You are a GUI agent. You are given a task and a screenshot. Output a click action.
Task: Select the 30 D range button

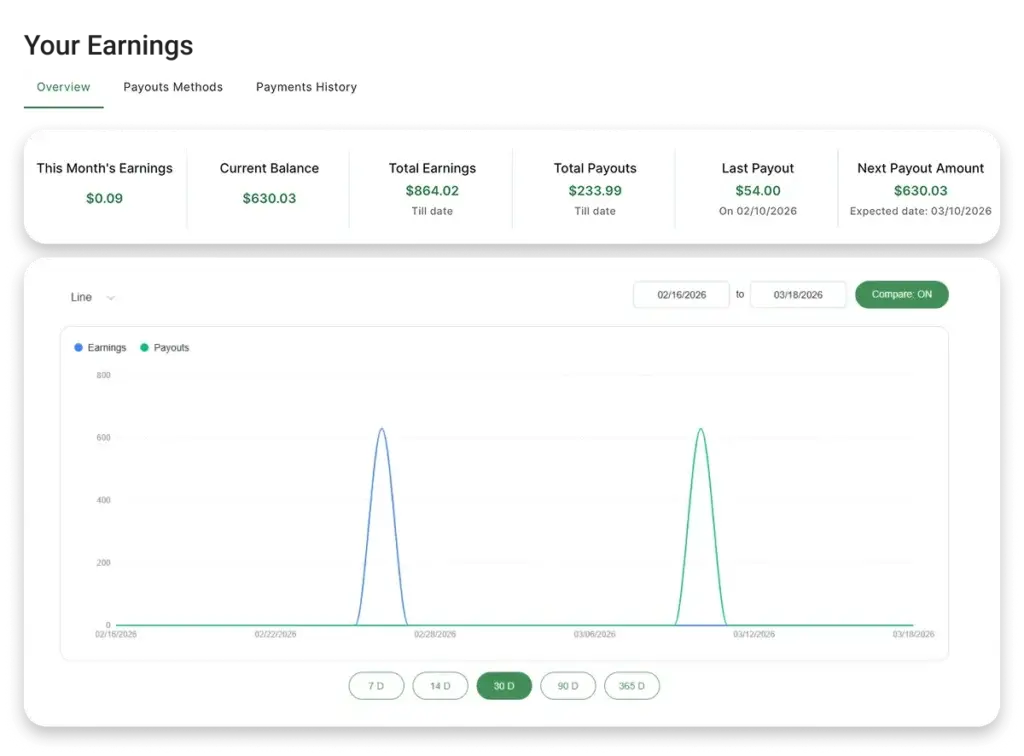pyautogui.click(x=504, y=686)
